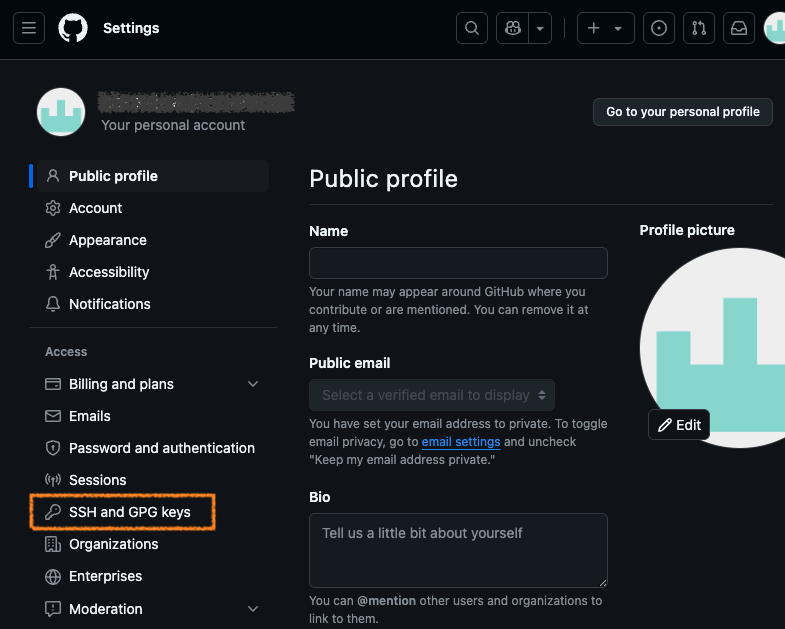Click the shield icon beside Password
This screenshot has width=785, height=629.
tap(53, 448)
